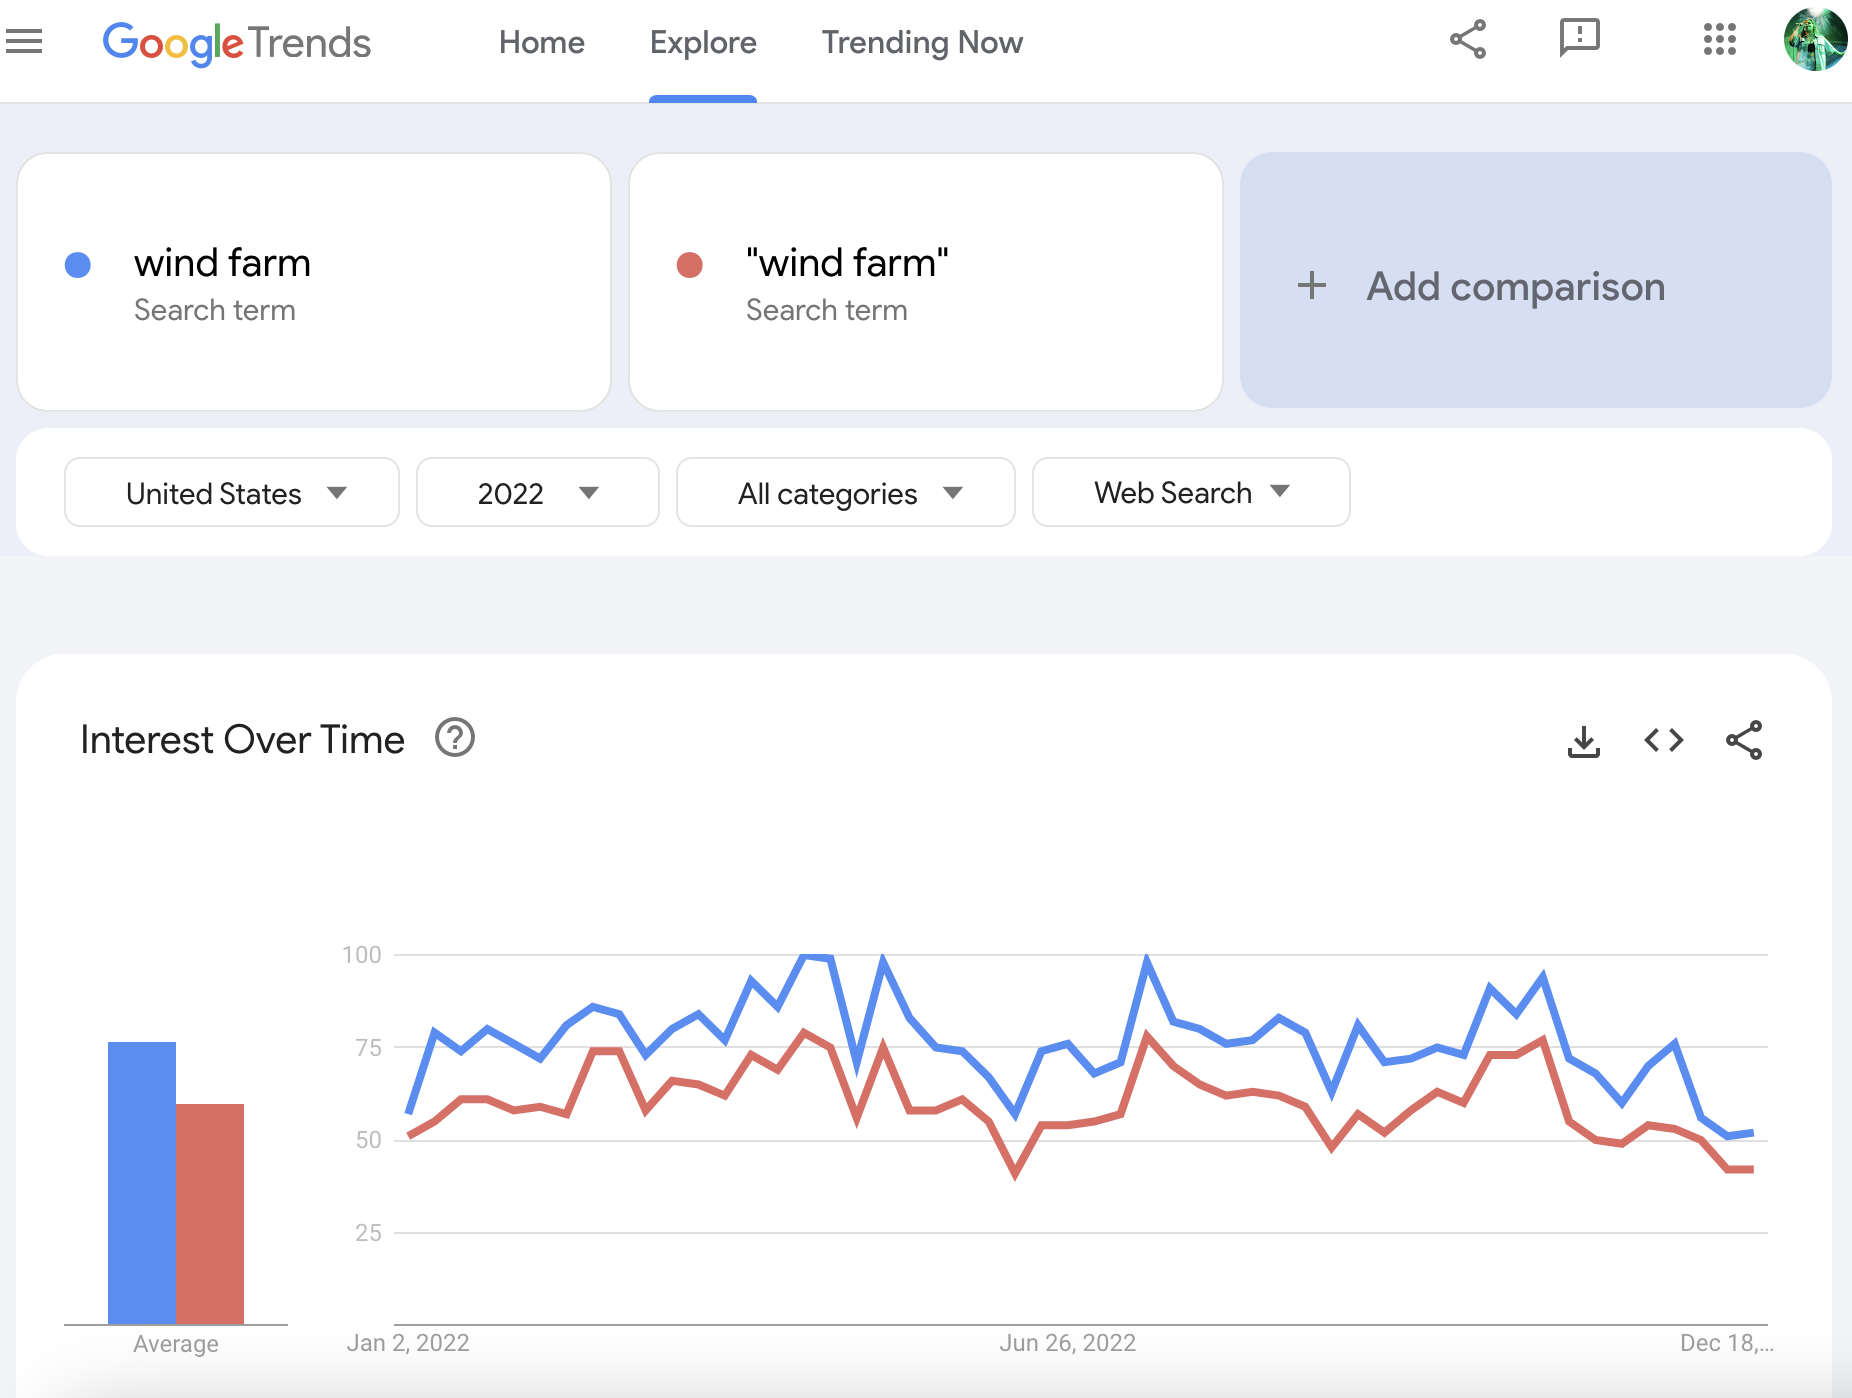Open the hamburger main menu

click(24, 42)
